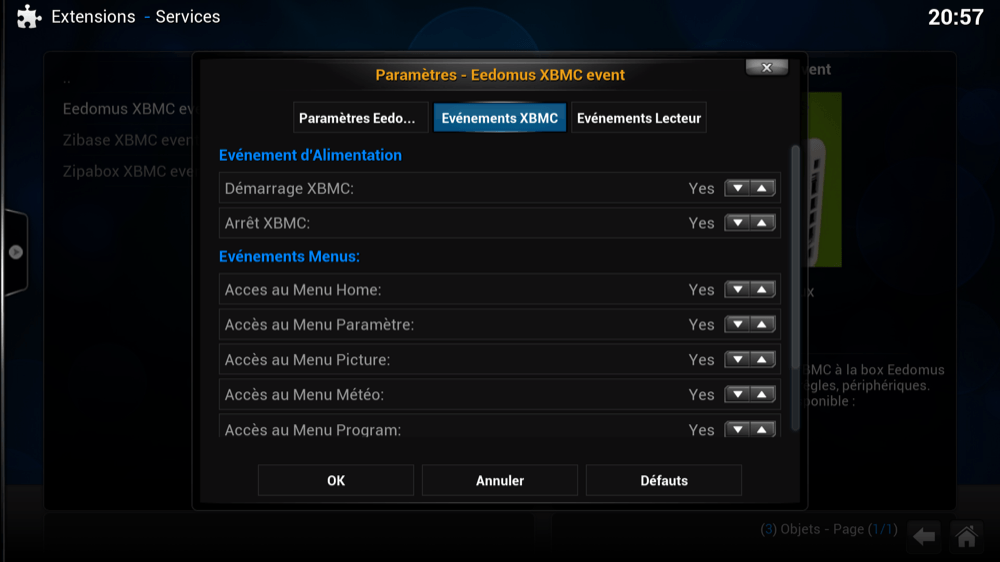1000x562 pixels.
Task: Click the Accès au Menu Program row
Action: [x=499, y=426]
